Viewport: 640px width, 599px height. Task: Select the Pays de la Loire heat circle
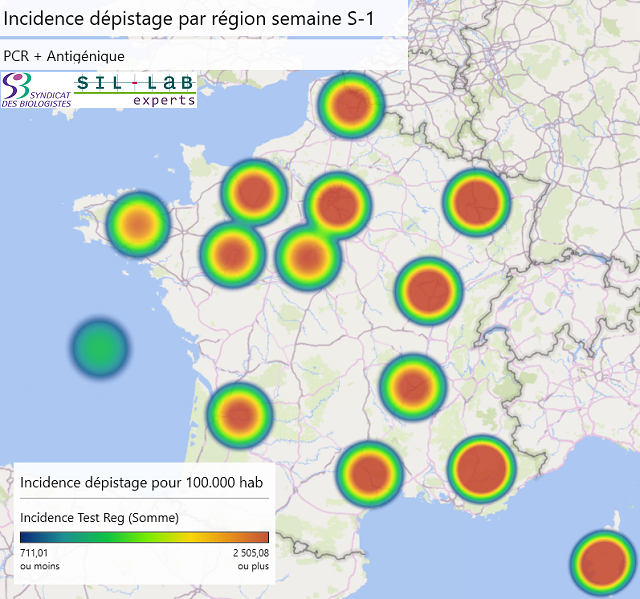tap(233, 254)
